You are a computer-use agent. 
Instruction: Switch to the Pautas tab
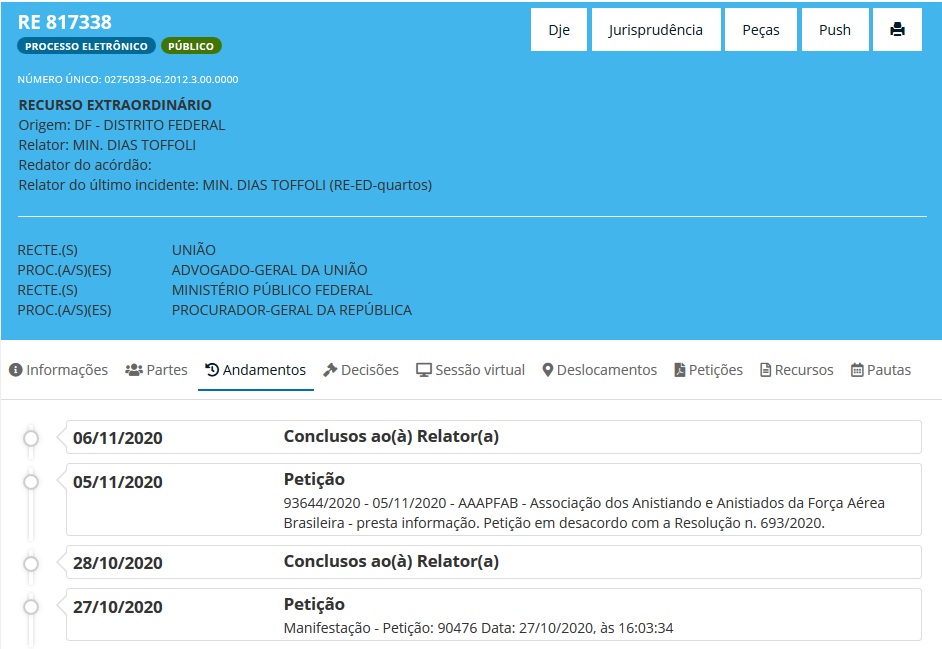coord(881,370)
